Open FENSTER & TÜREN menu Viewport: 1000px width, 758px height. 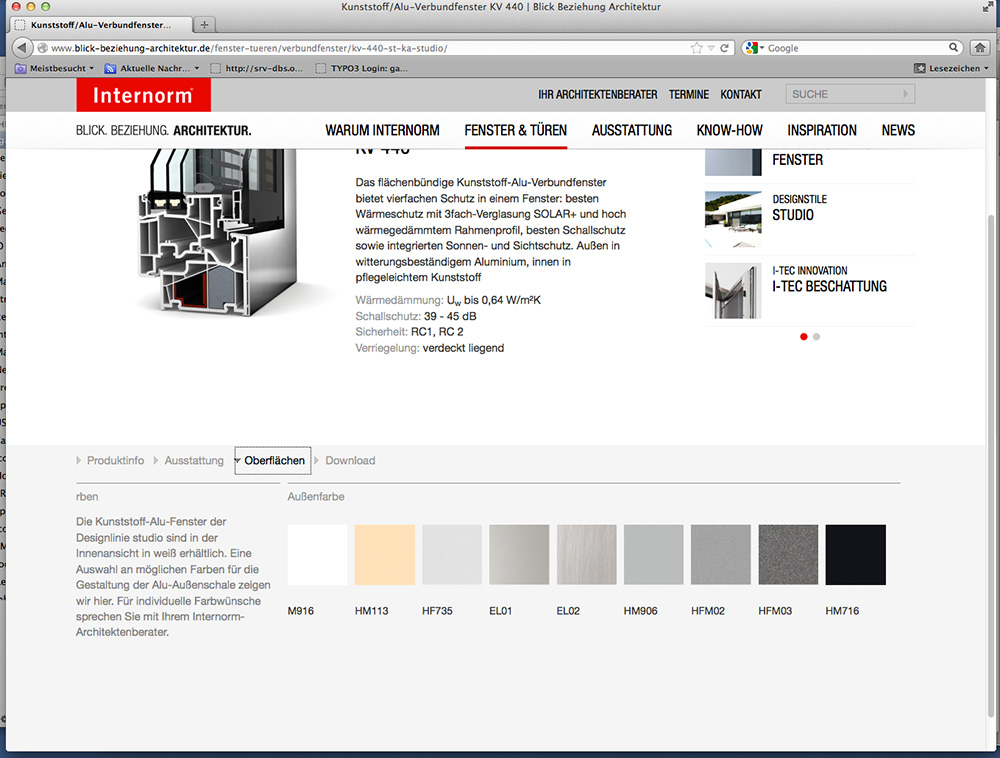pos(515,130)
